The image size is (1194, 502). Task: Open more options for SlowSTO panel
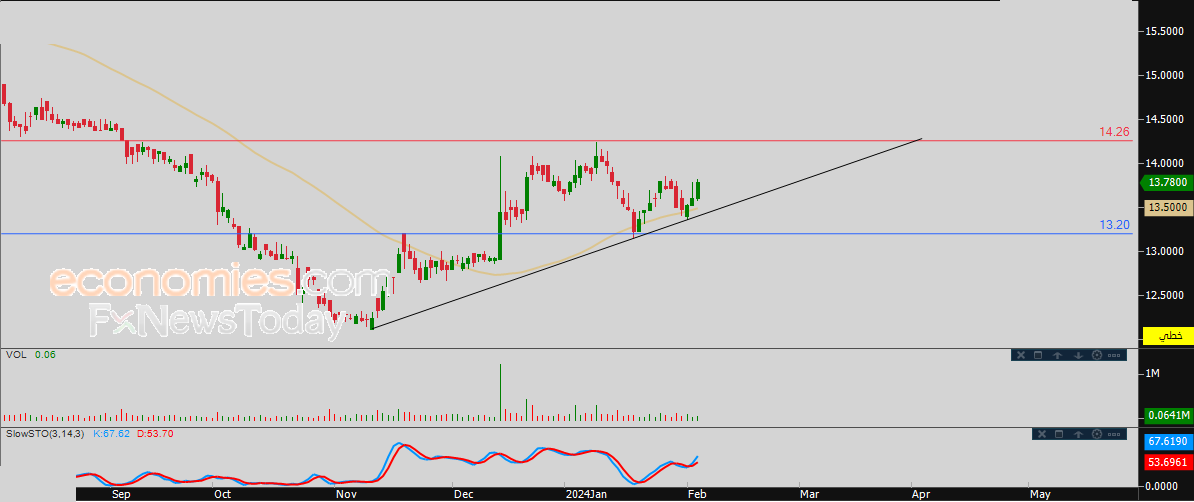pyautogui.click(x=1114, y=434)
